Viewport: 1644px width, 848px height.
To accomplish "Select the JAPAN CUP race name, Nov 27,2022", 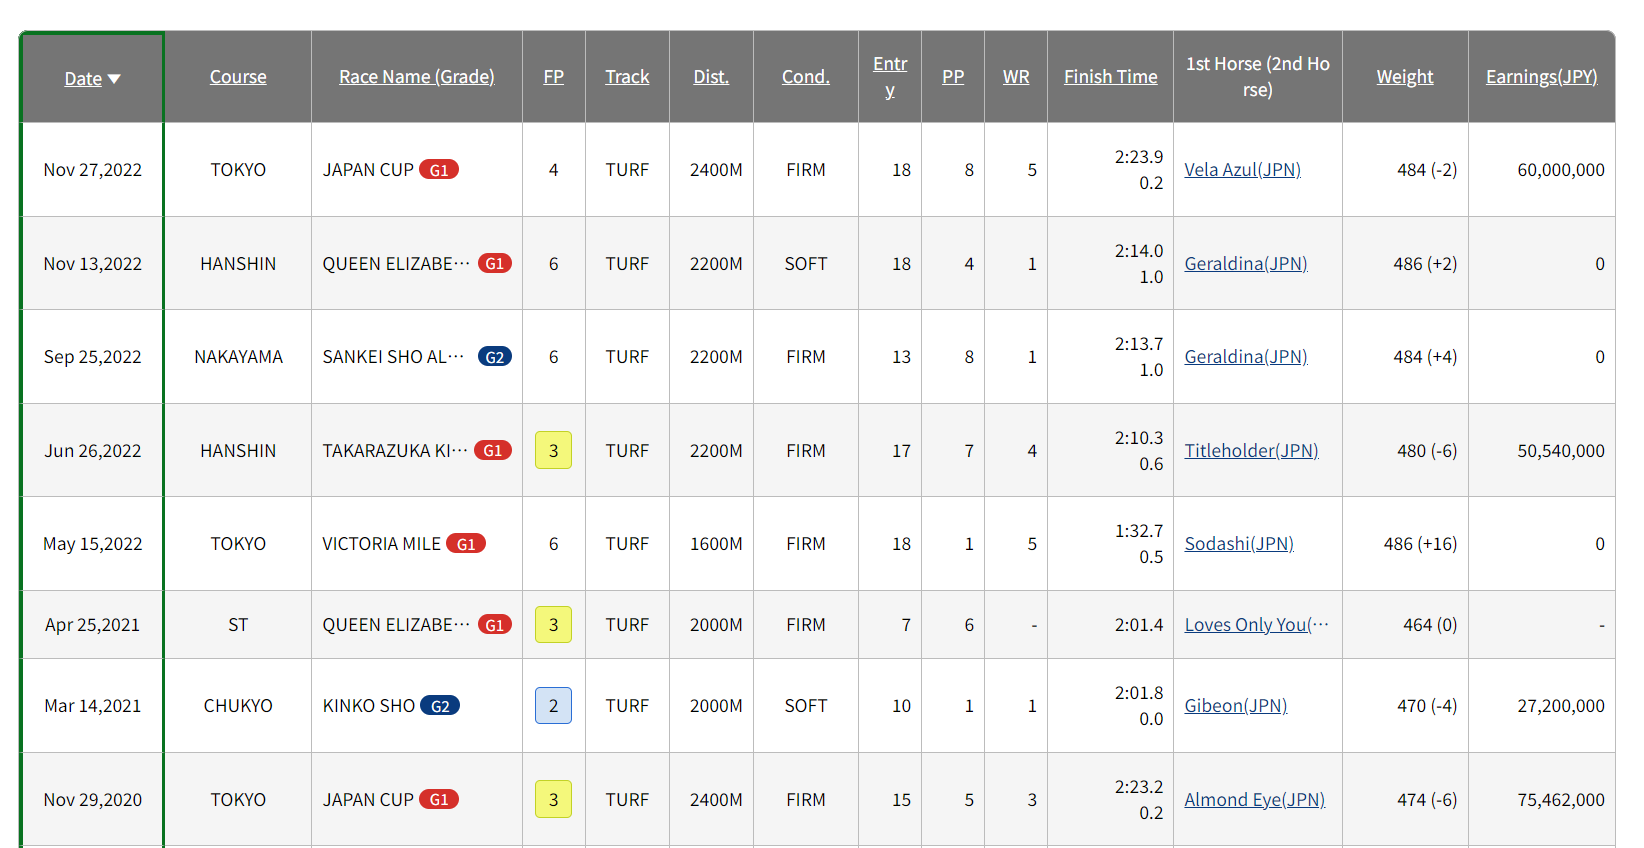I will coord(368,170).
